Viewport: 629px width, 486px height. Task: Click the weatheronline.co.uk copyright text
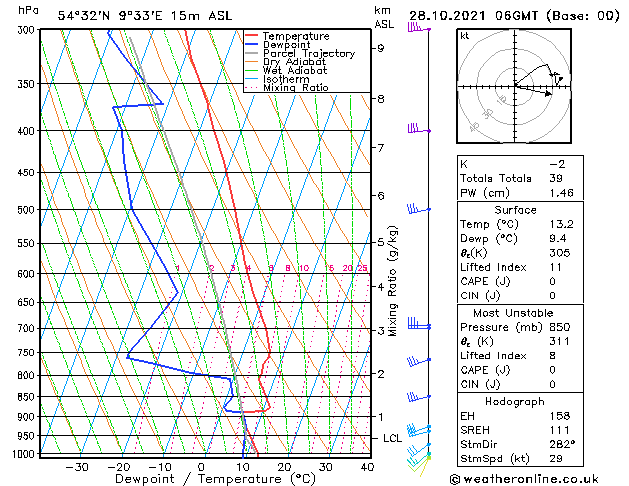pos(524,479)
